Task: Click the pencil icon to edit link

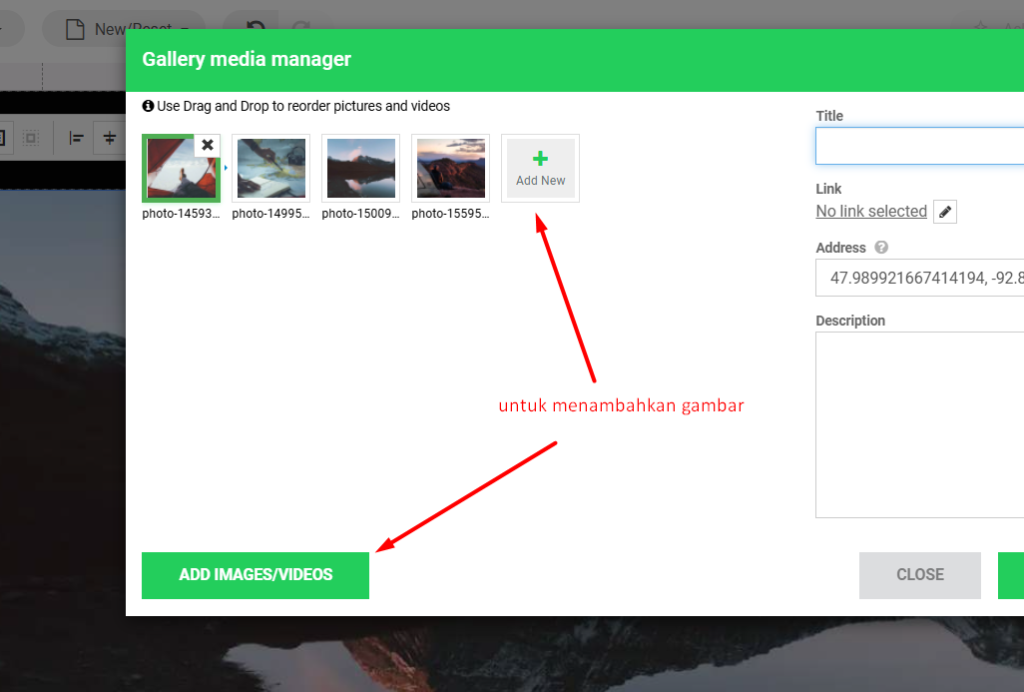Action: (x=945, y=212)
